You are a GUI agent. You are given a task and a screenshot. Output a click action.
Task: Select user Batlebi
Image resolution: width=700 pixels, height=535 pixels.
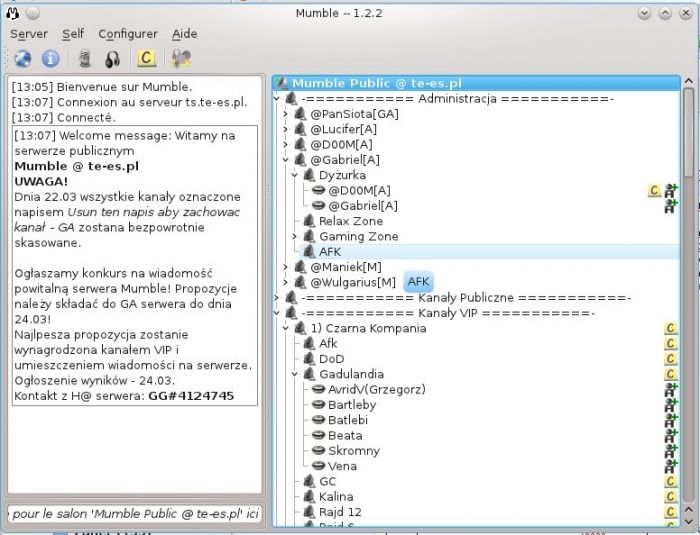click(x=348, y=420)
